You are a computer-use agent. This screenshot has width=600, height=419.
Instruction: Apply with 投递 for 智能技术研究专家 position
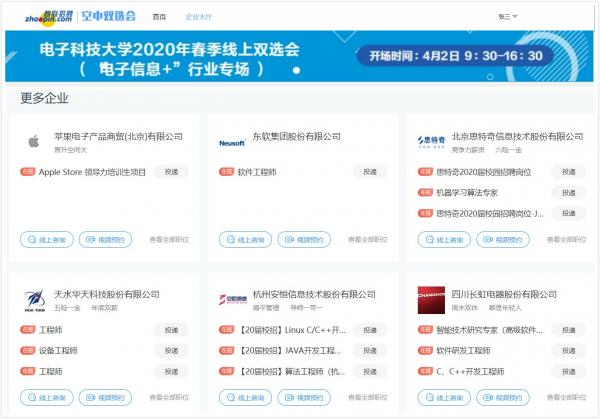567,330
